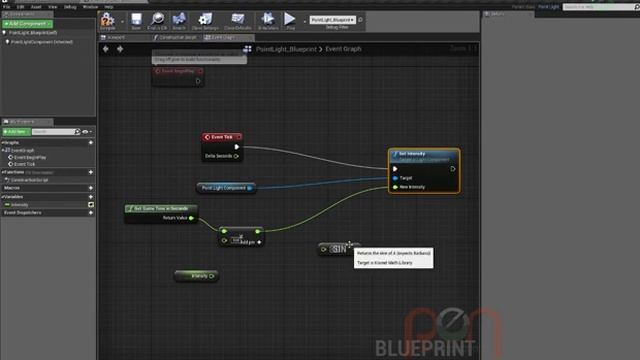The image size is (640, 360).
Task: Select PointLightComponent (Inherited) in Components
Action: tap(41, 42)
